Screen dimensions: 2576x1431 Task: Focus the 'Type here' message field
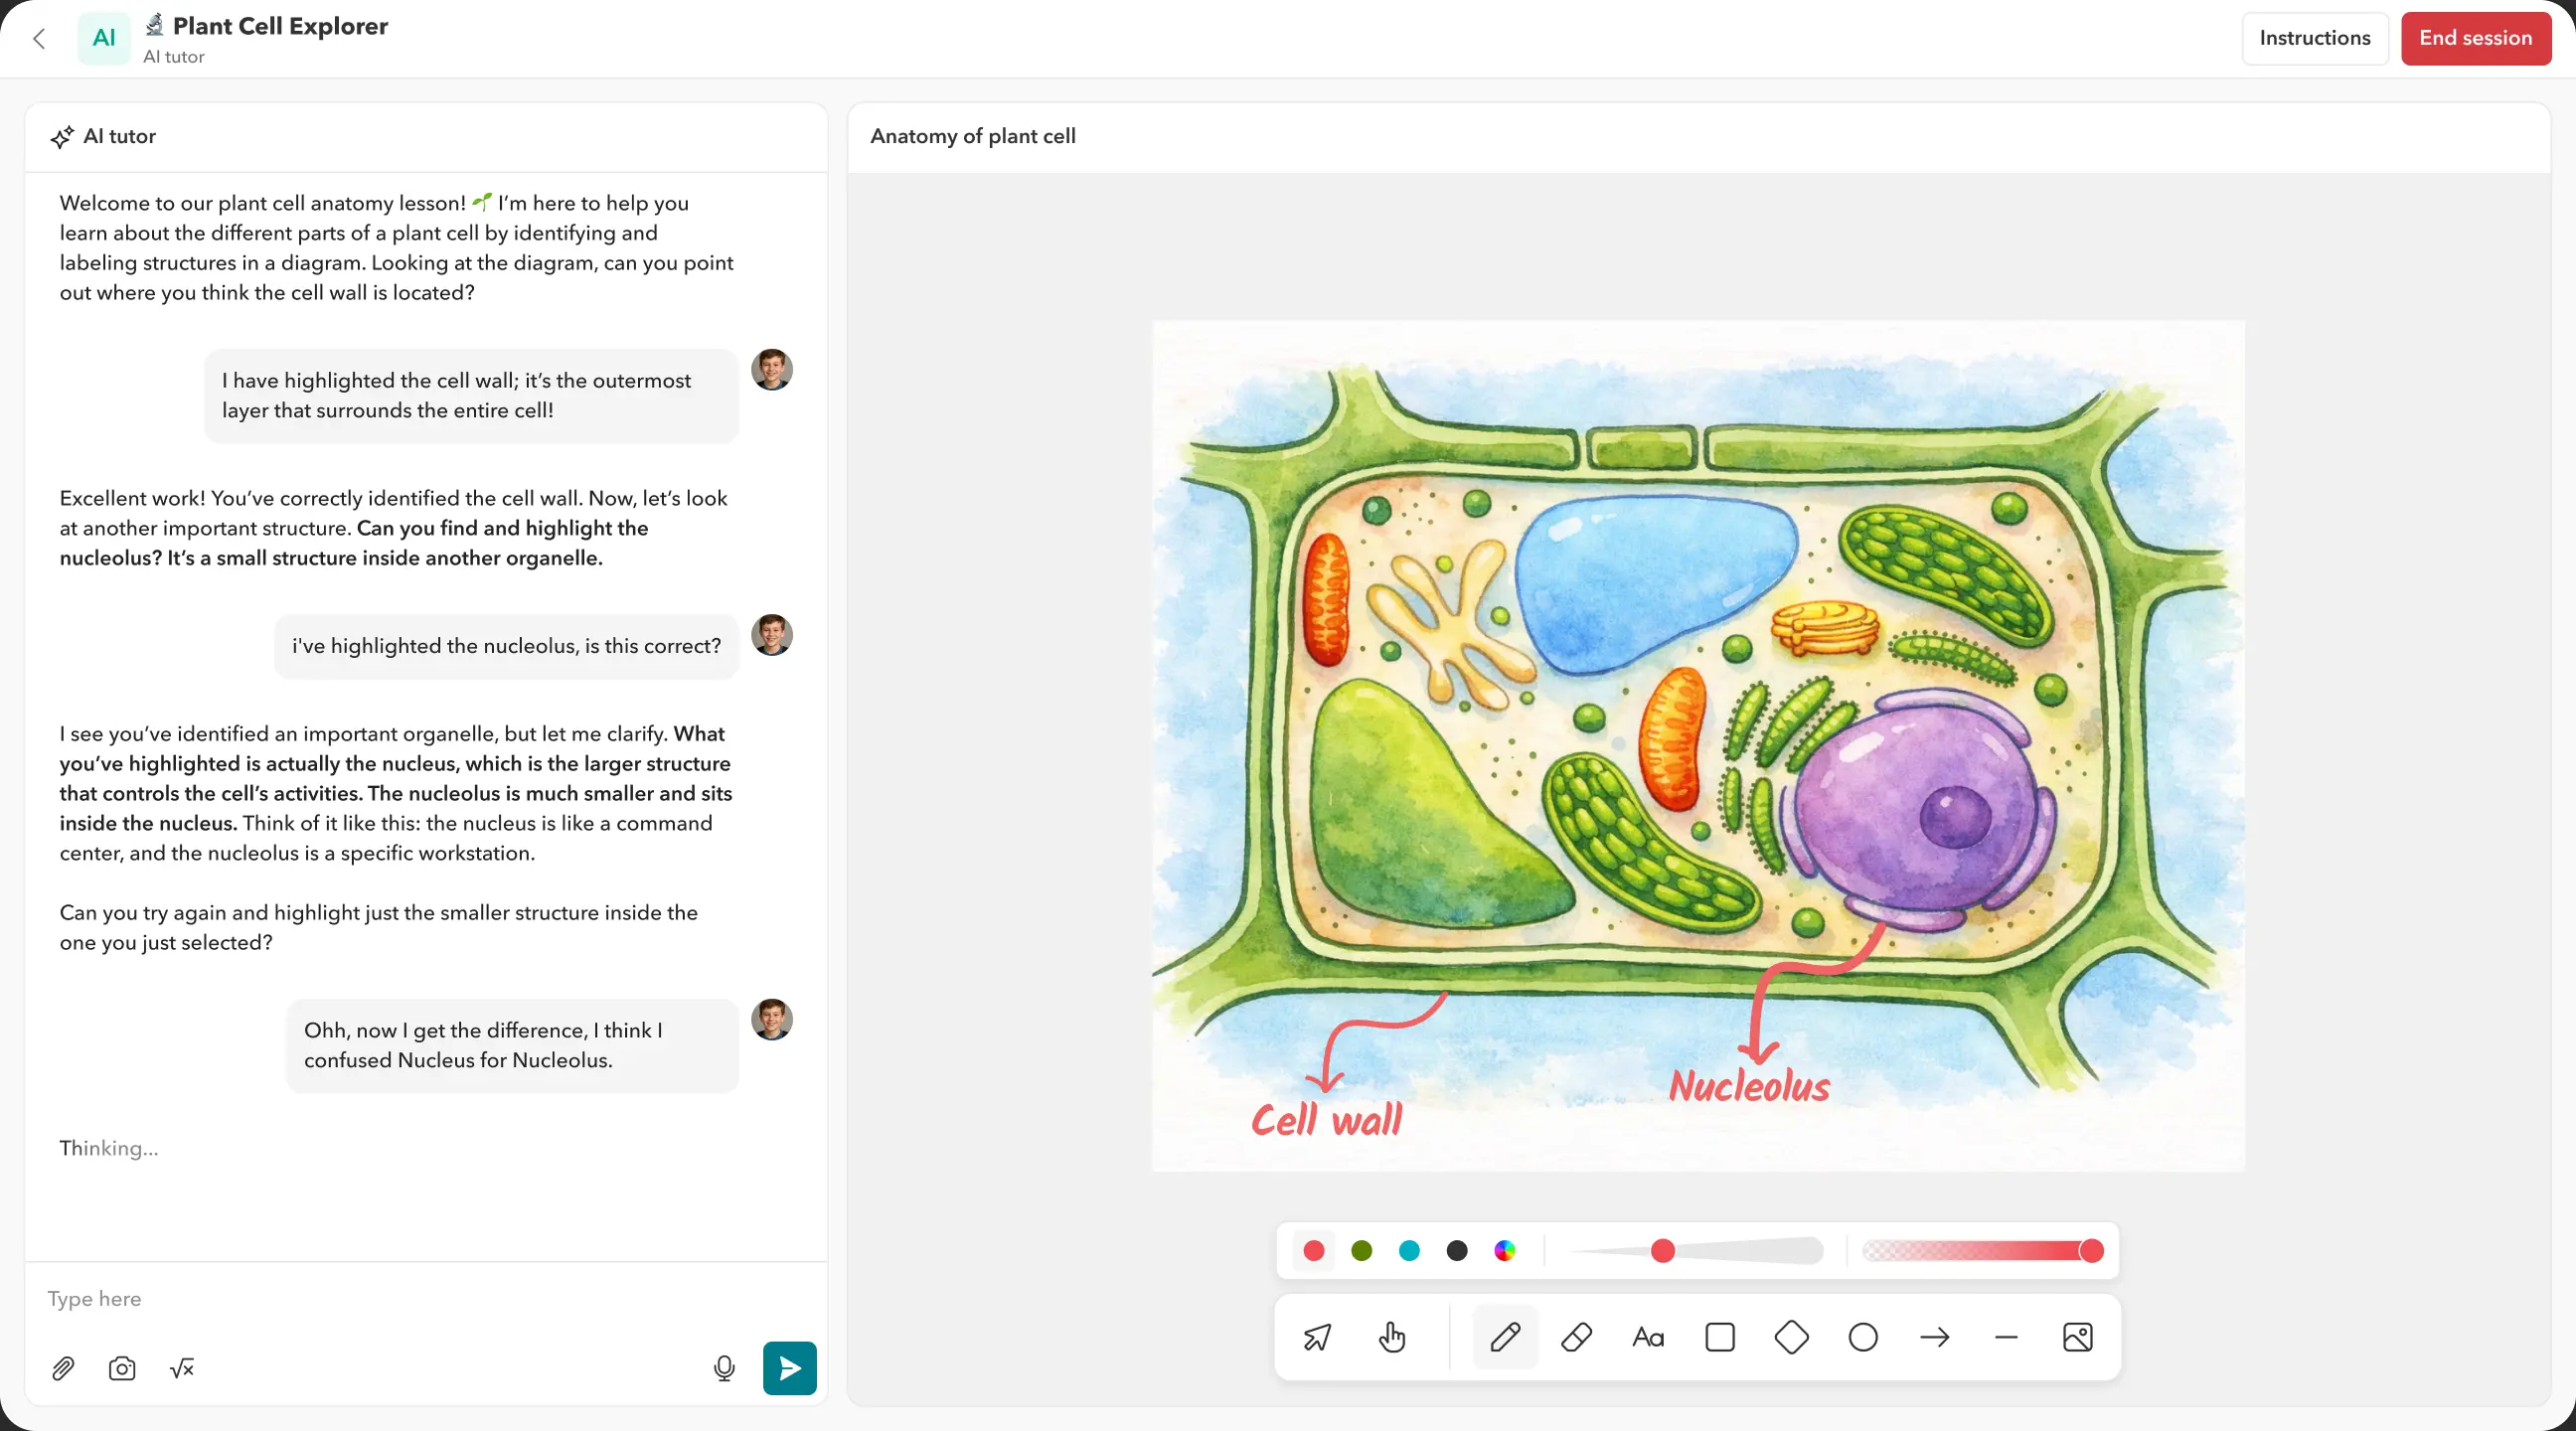pos(426,1298)
